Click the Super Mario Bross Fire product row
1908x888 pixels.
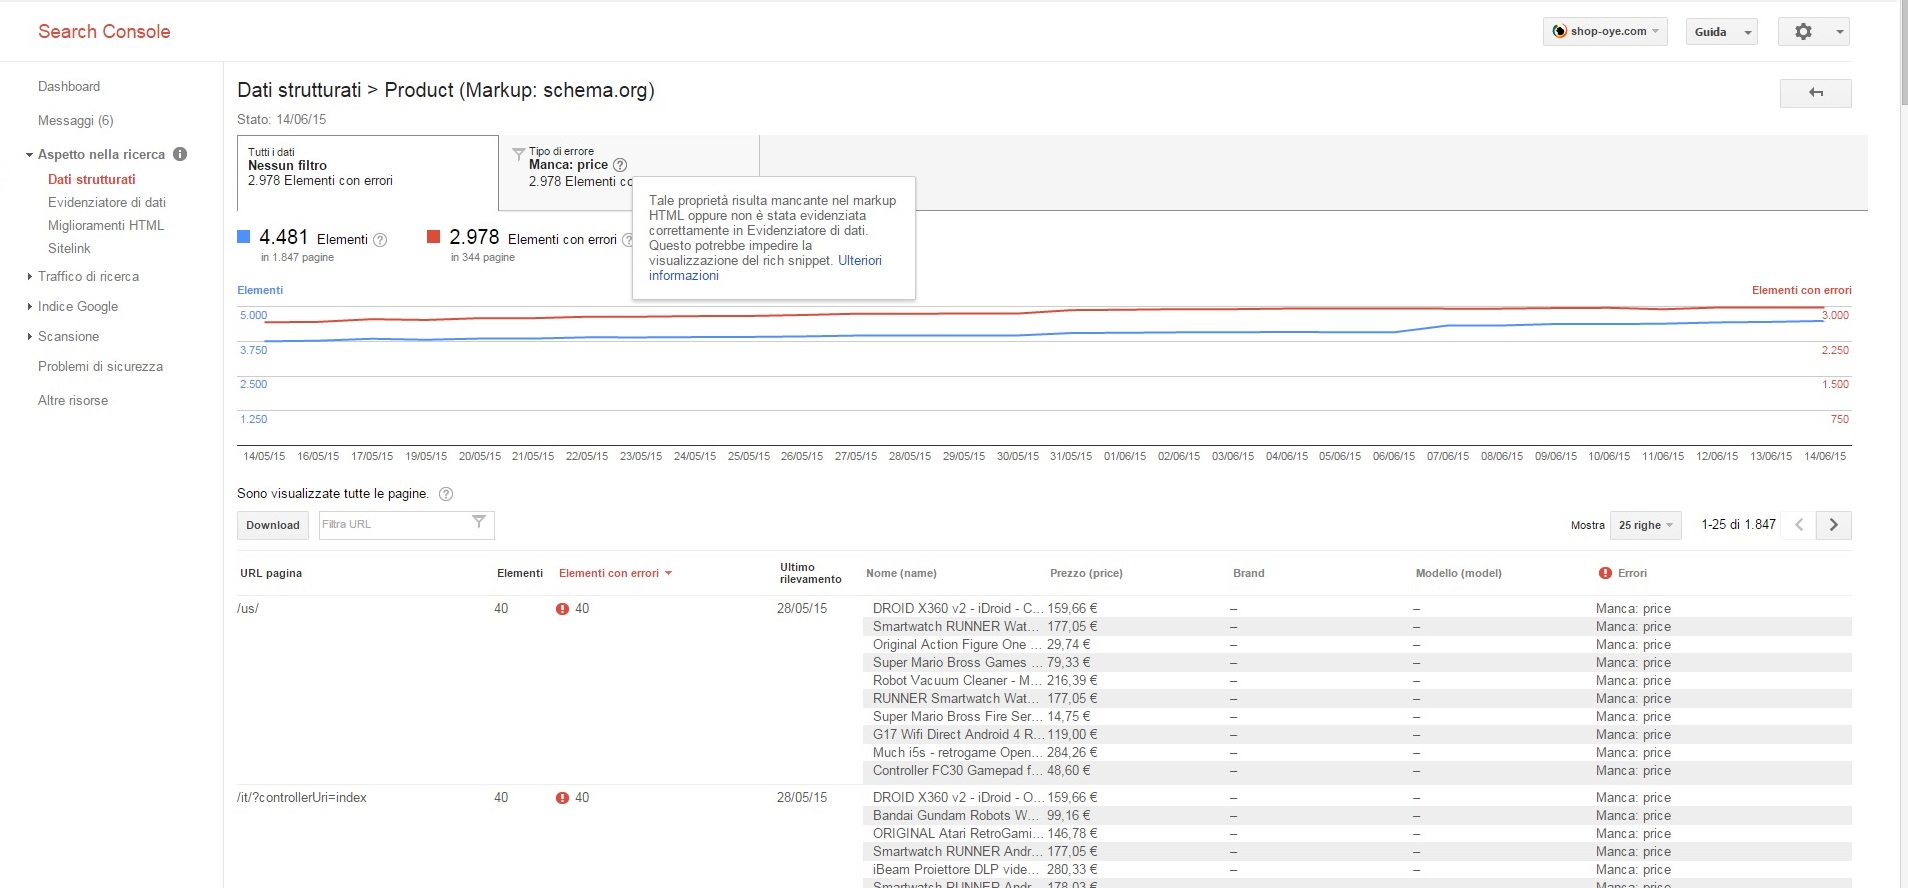click(1357, 717)
